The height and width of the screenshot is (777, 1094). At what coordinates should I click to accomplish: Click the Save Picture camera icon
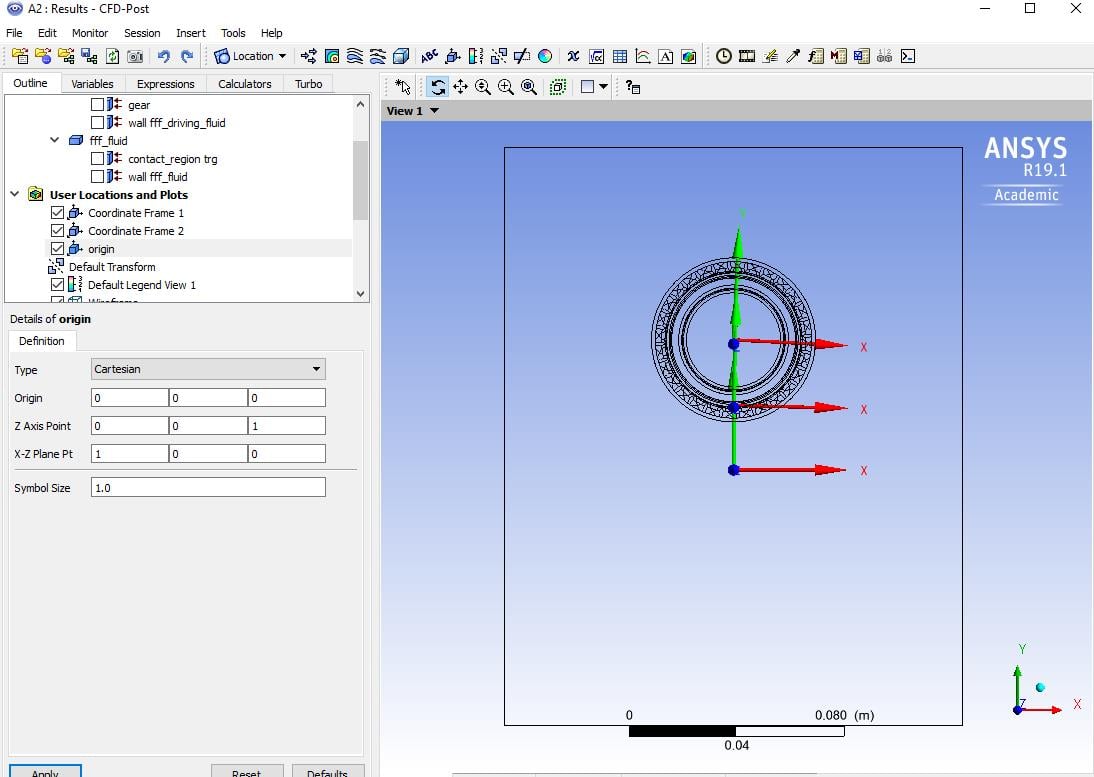(135, 56)
